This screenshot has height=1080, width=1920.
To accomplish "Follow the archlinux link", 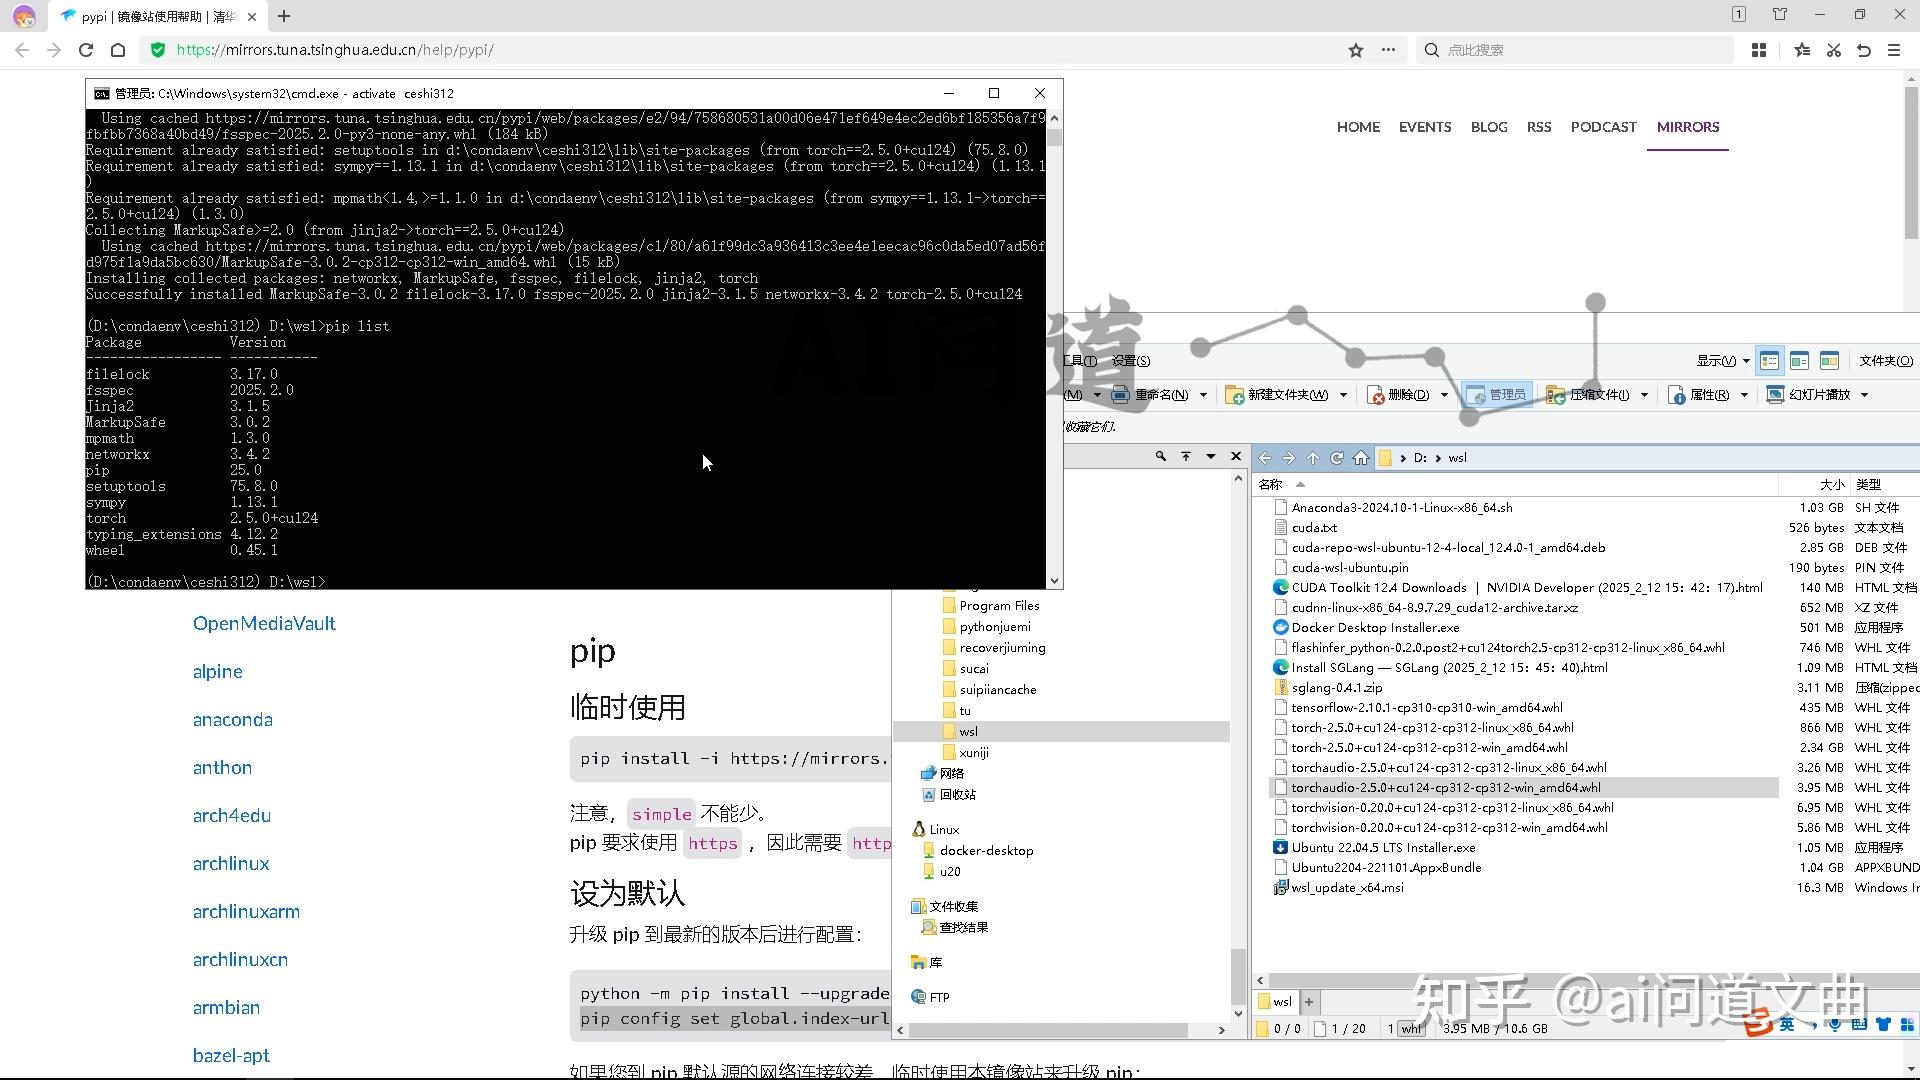I will click(230, 863).
